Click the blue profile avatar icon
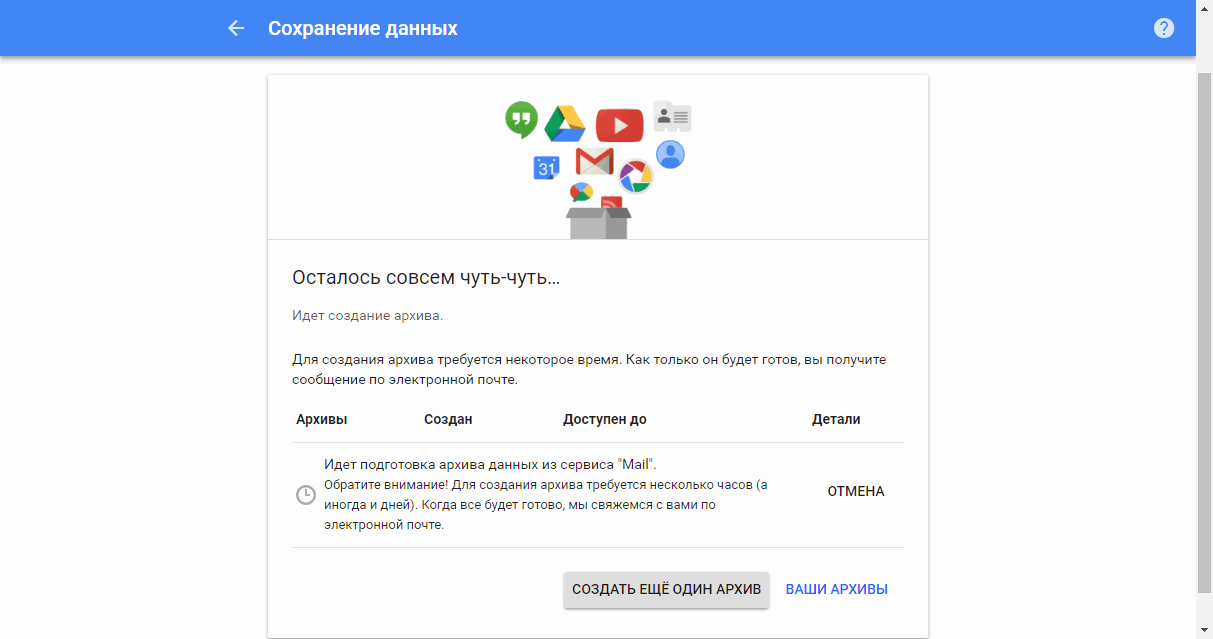 click(670, 154)
